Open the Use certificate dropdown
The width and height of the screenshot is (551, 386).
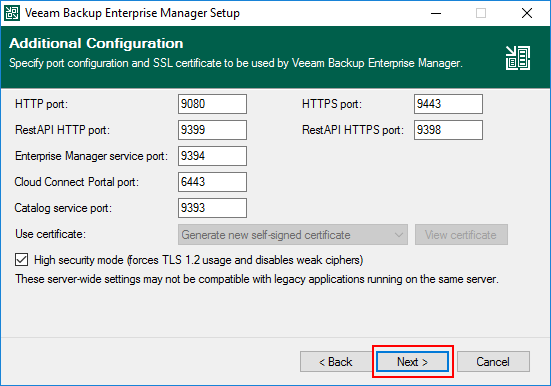coord(293,234)
